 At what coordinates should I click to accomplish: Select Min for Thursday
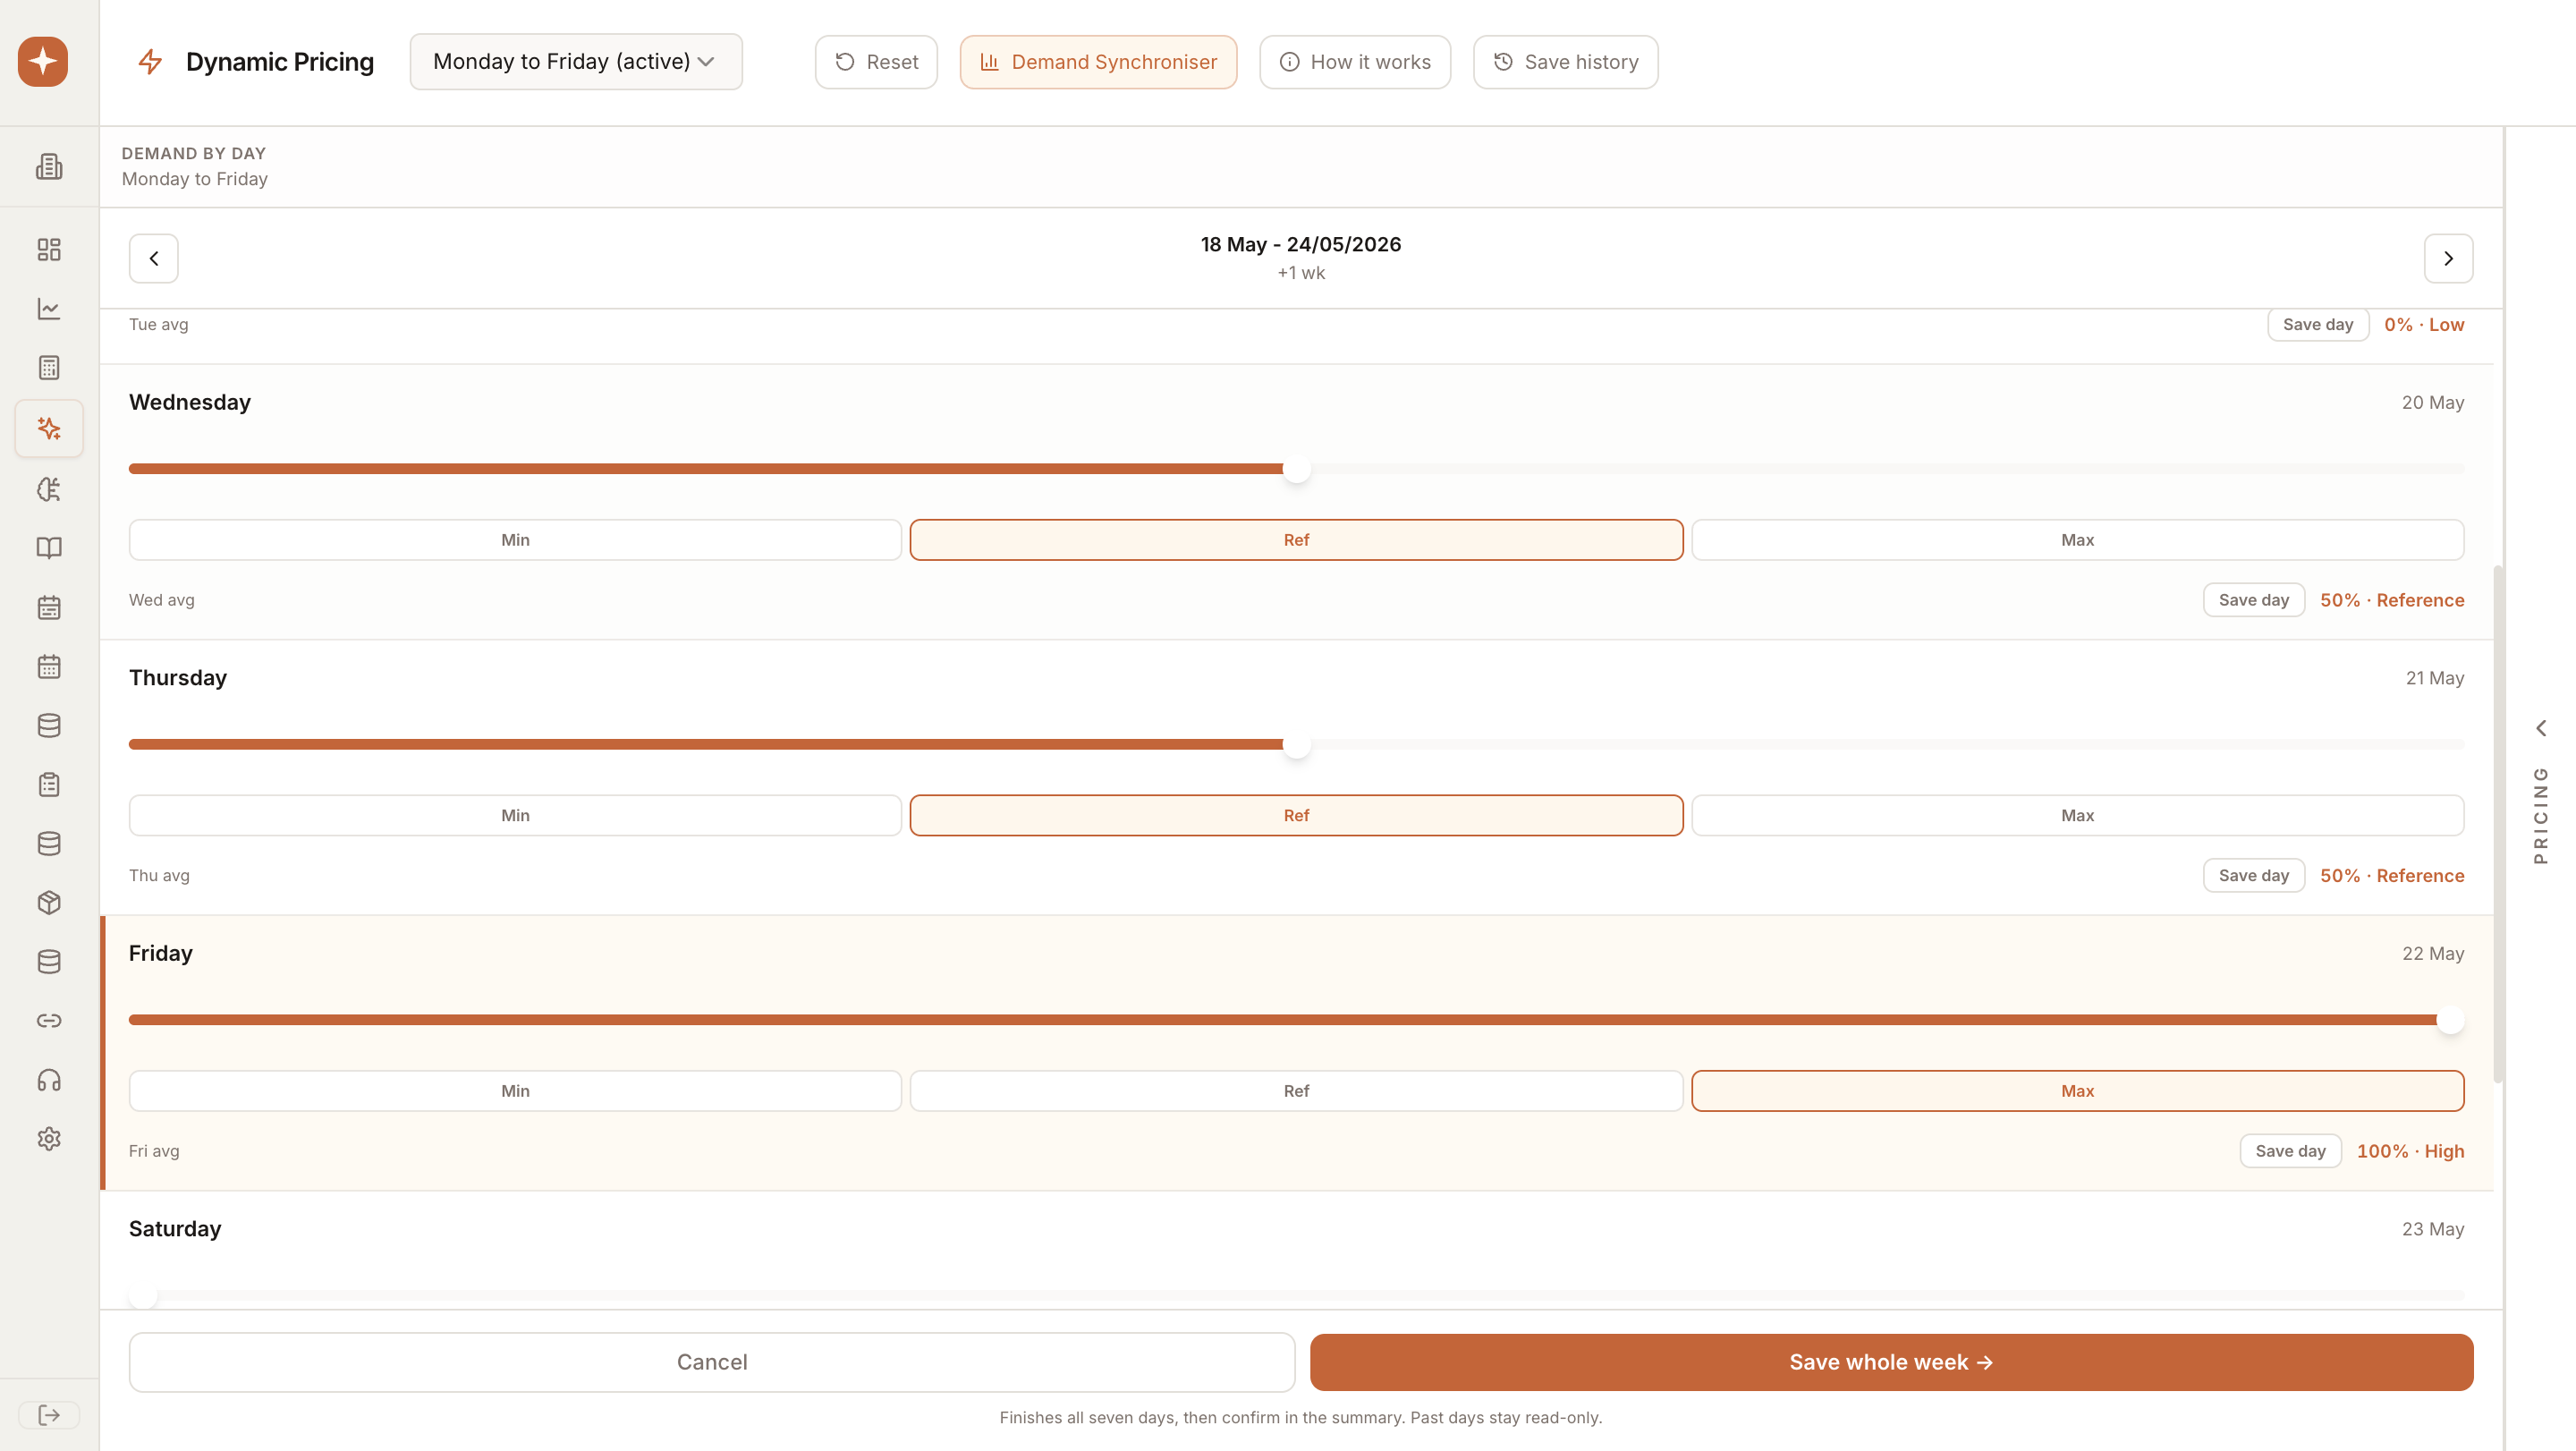point(515,816)
